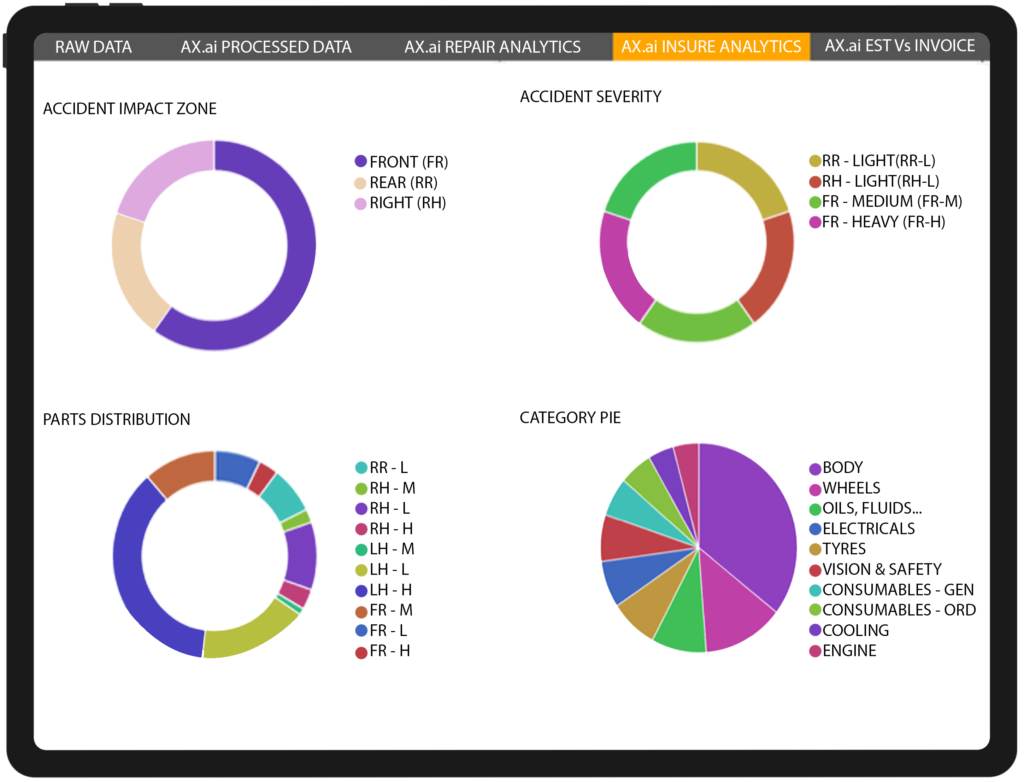Toggle the FRONT (FR) legend entry

[x=401, y=161]
